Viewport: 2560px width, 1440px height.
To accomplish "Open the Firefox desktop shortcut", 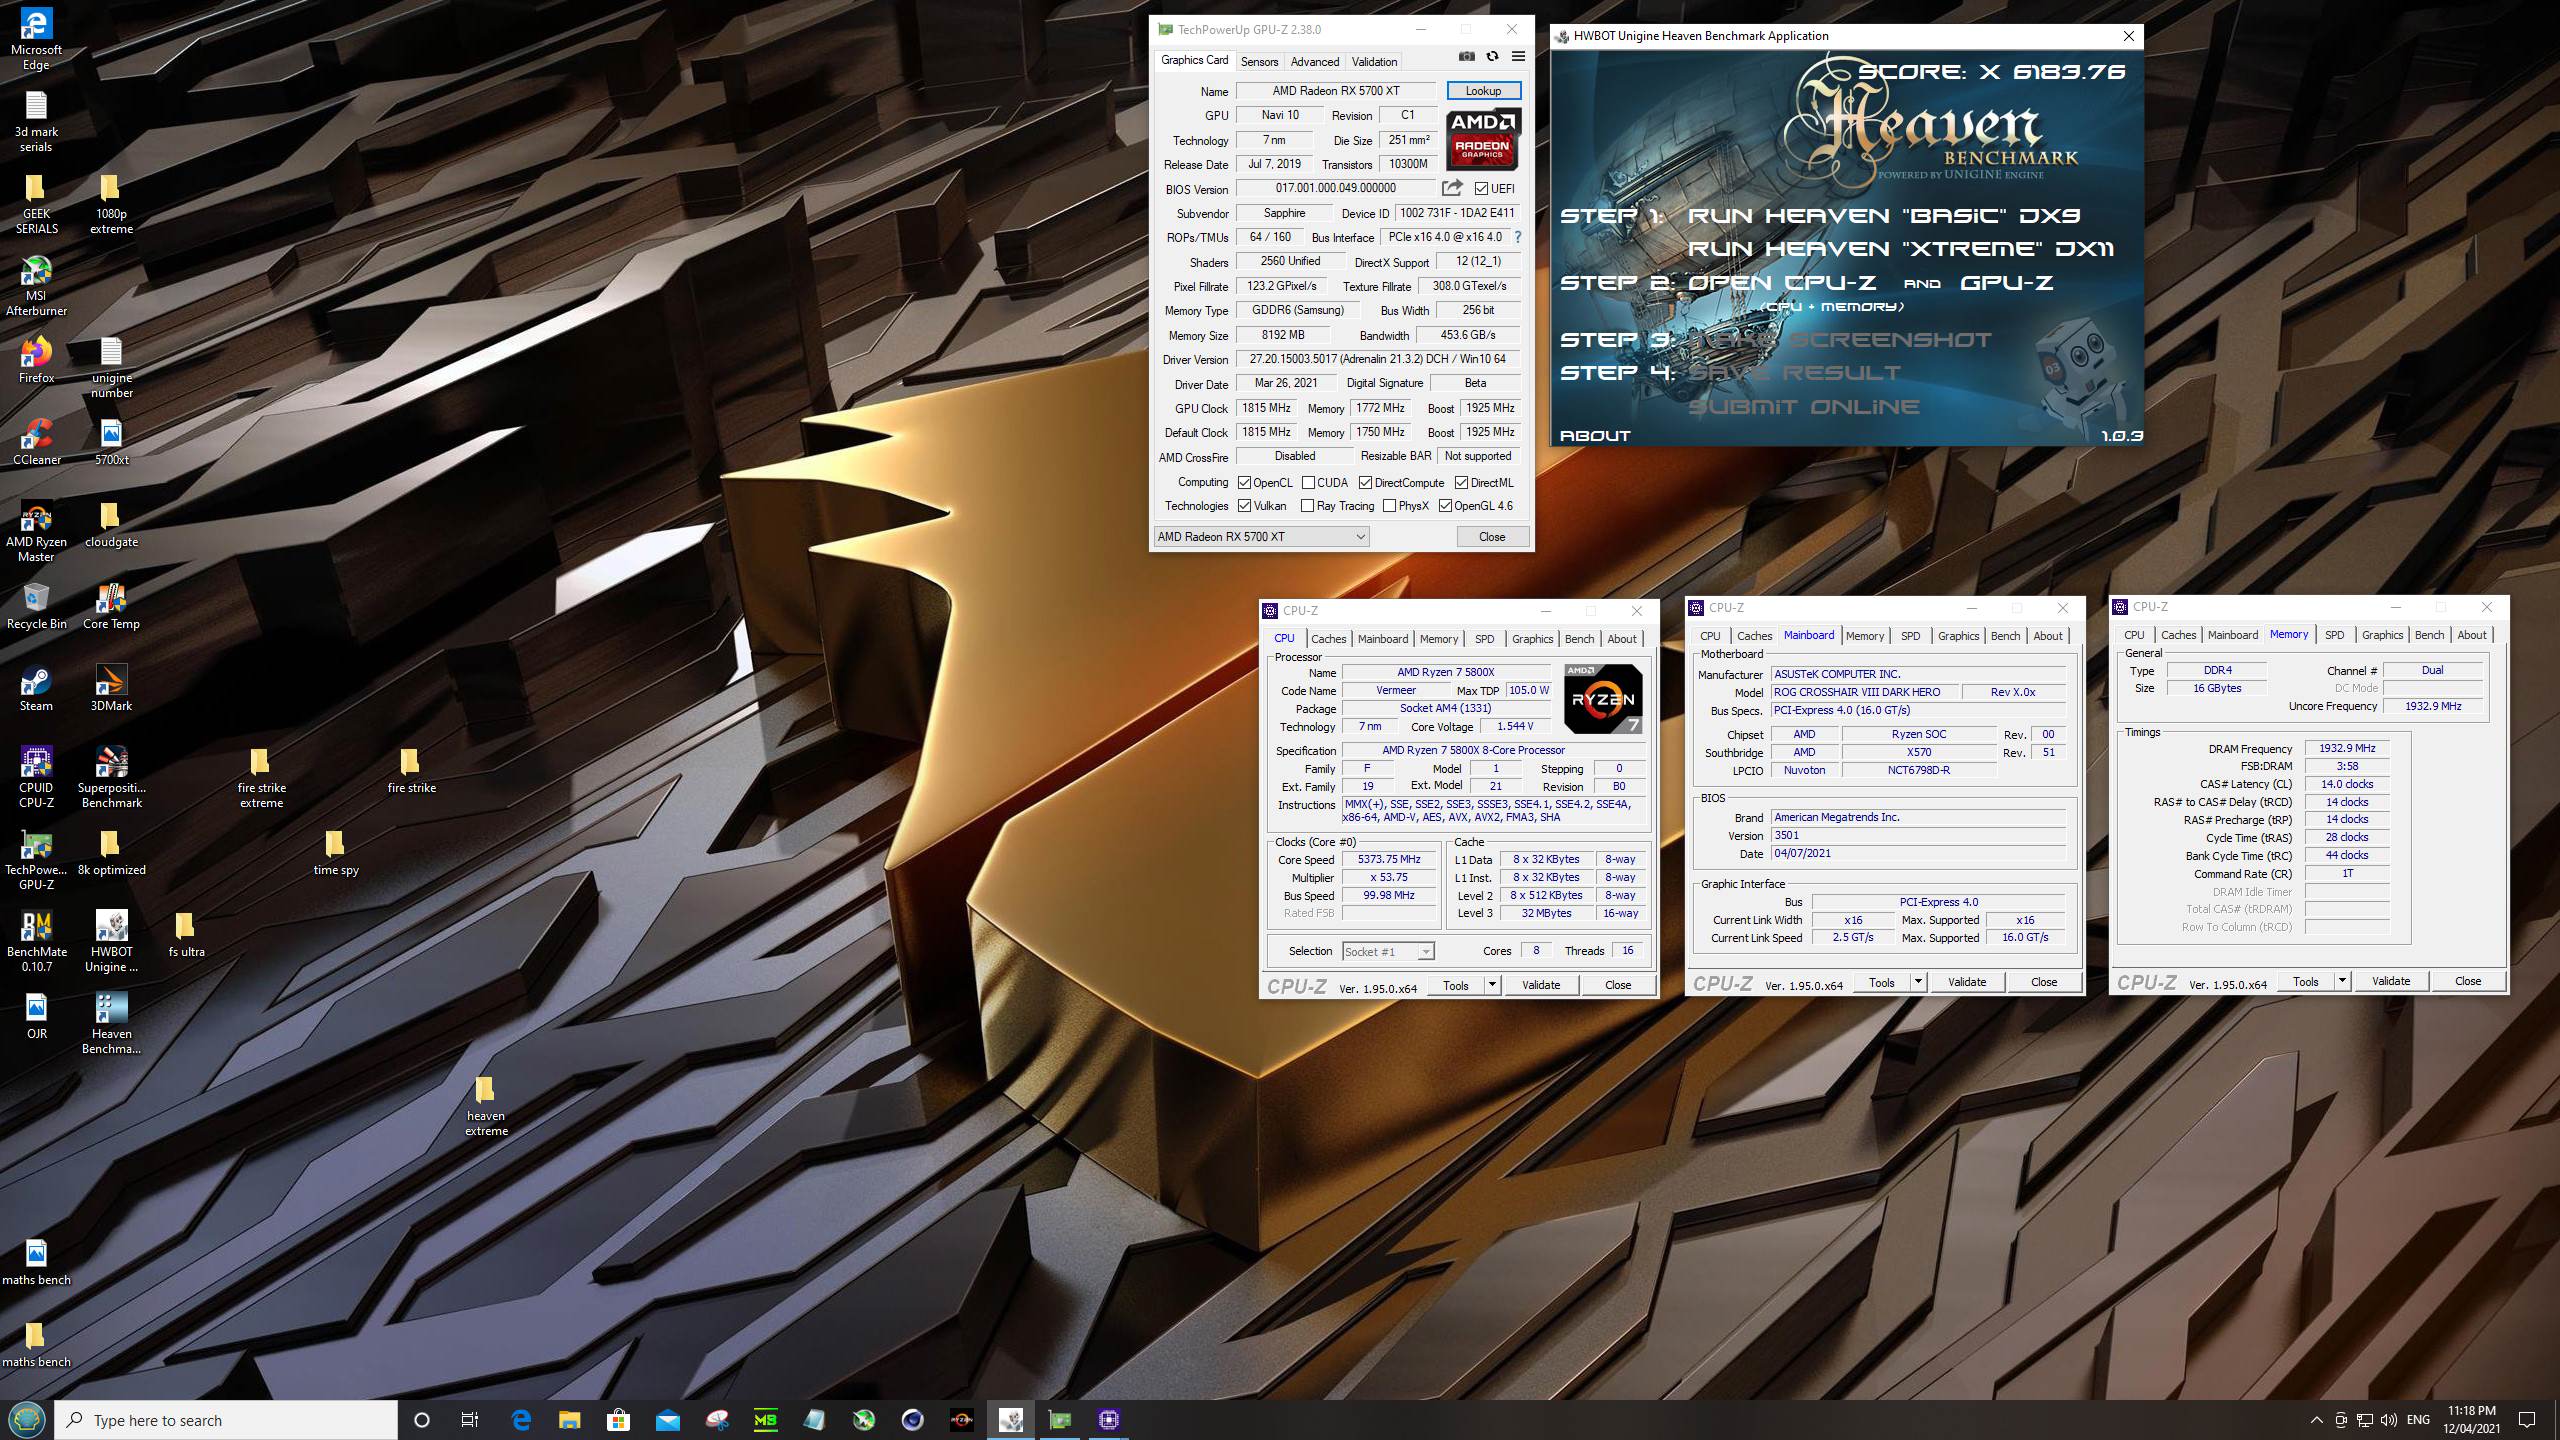I will pyautogui.click(x=36, y=361).
